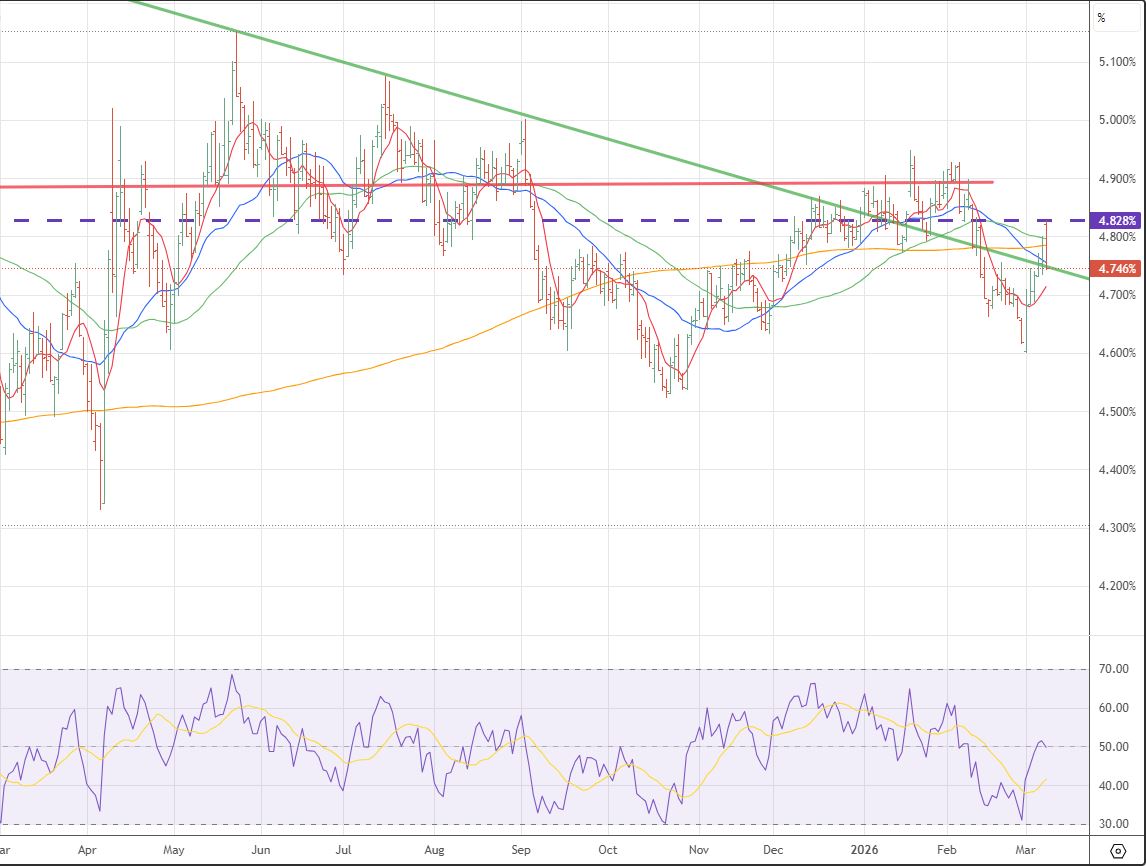This screenshot has height=866, width=1146.
Task: Click the 4.500% price axis label
Action: [x=1118, y=412]
